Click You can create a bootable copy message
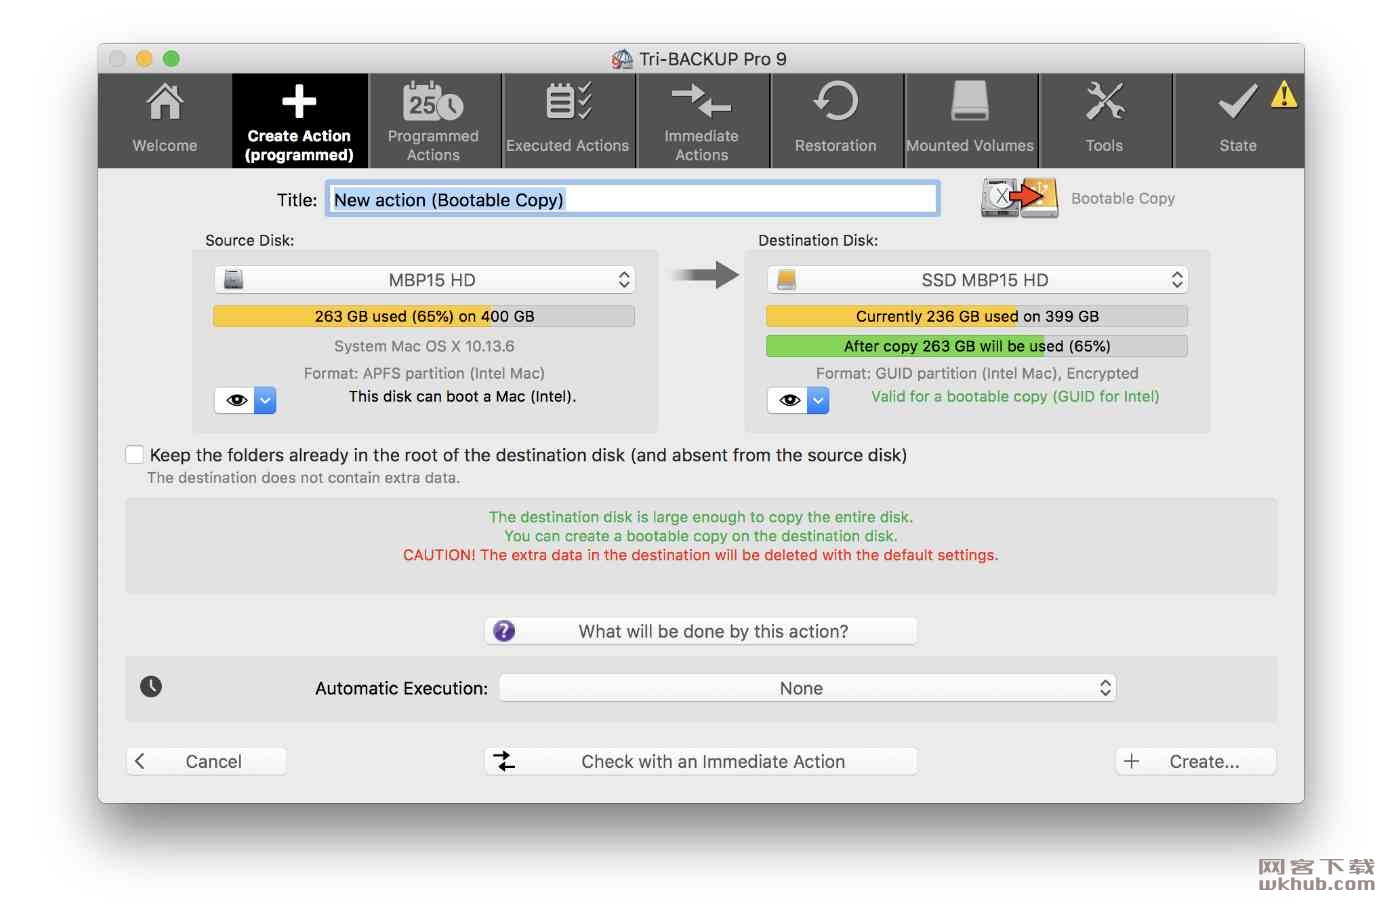The image size is (1400, 910). coord(701,536)
